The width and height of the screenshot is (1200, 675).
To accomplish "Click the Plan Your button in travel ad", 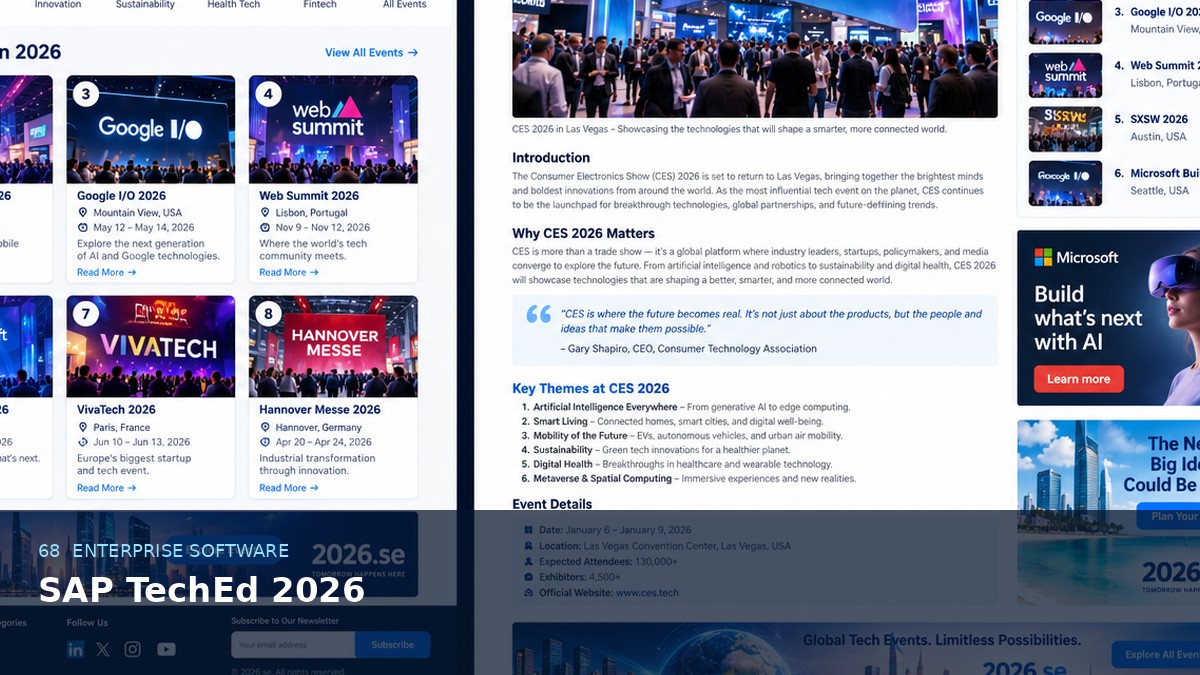I will pos(1168,516).
